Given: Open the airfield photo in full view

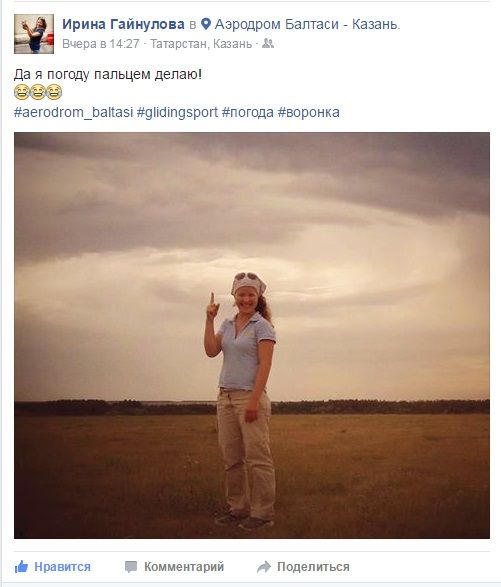Looking at the screenshot, I should [x=252, y=335].
